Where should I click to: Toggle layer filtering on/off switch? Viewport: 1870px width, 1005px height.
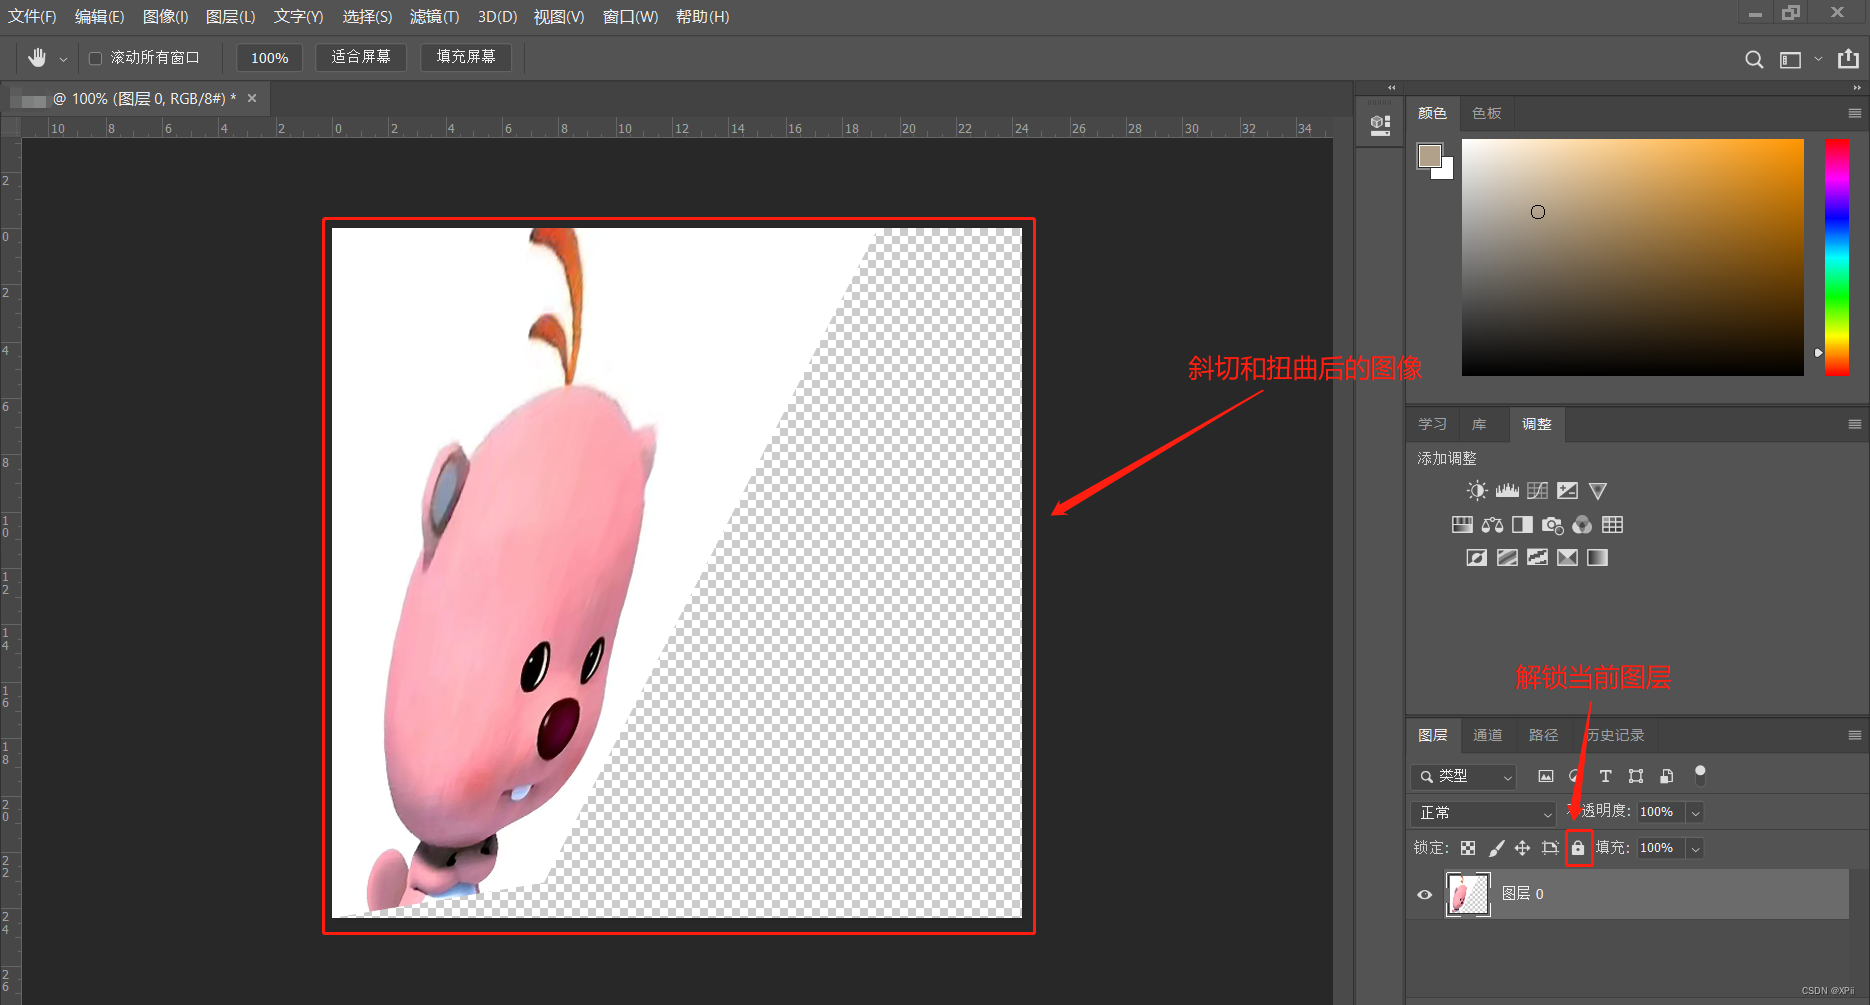point(1700,775)
